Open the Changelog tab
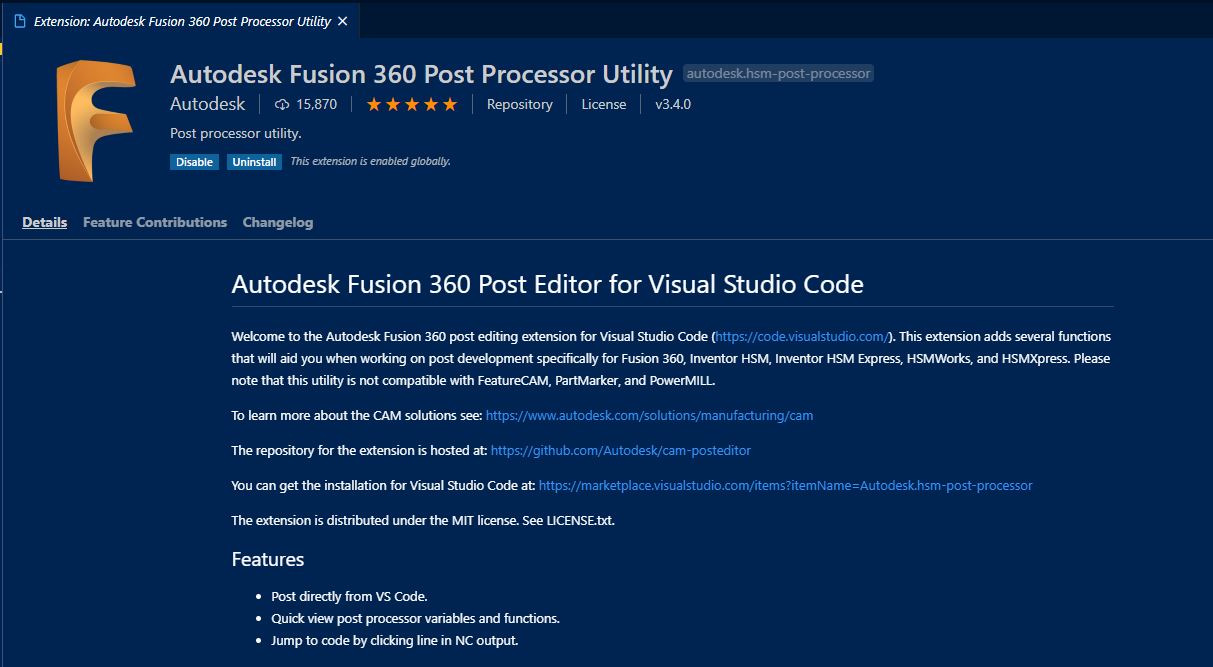Viewport: 1213px width, 667px height. [x=278, y=222]
